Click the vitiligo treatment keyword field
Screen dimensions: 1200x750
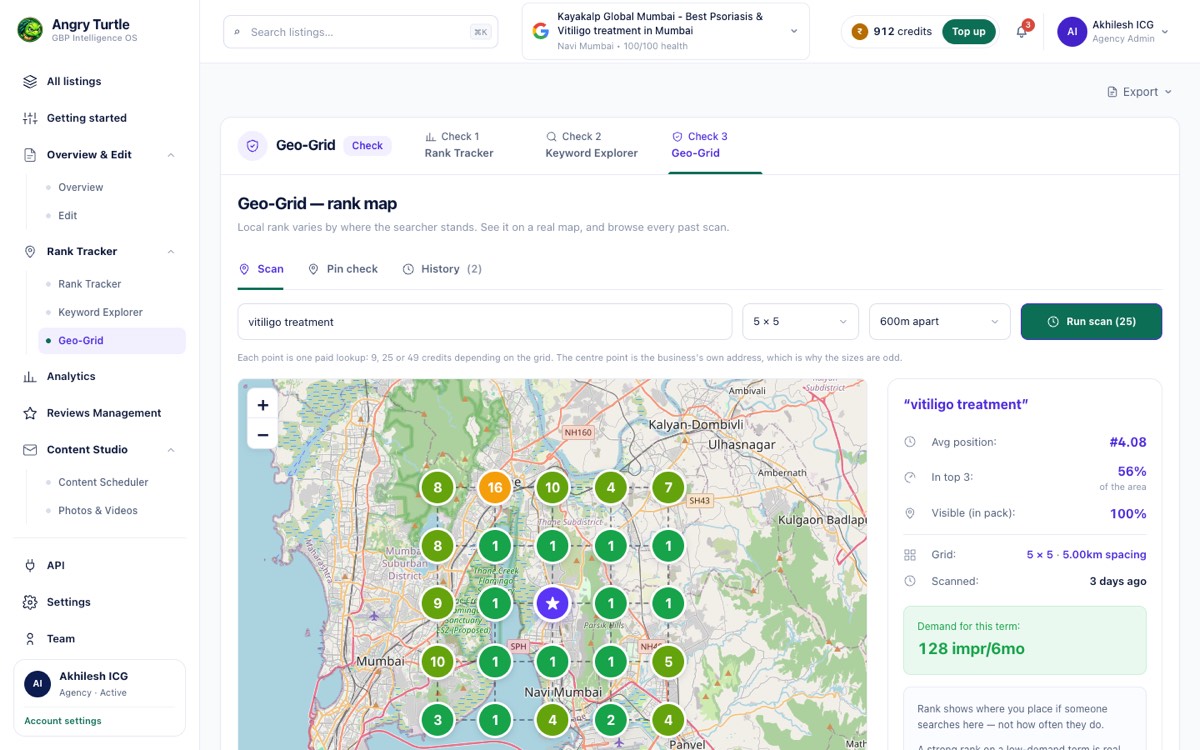click(485, 322)
